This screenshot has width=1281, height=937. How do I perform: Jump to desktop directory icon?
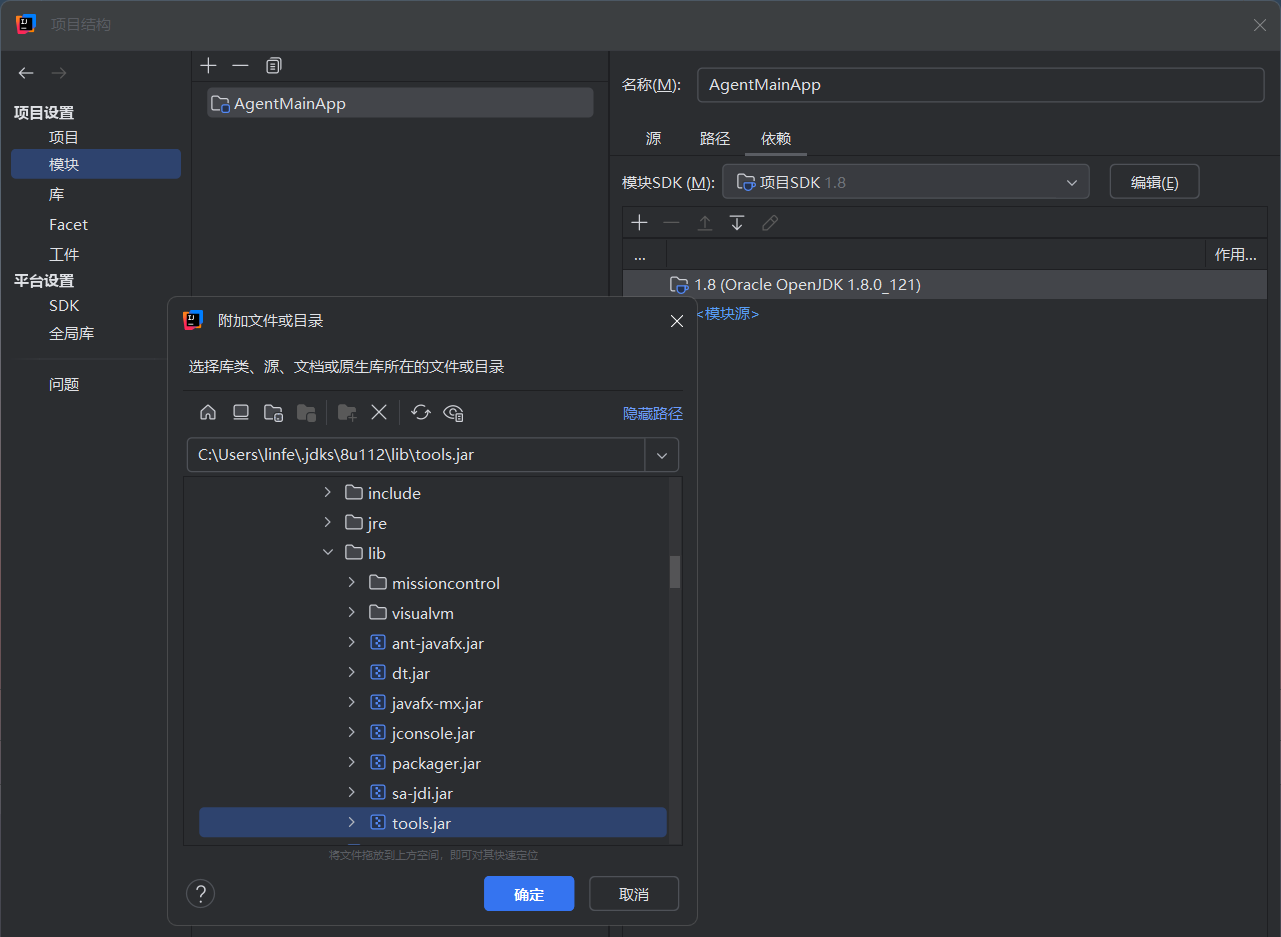[x=241, y=413]
